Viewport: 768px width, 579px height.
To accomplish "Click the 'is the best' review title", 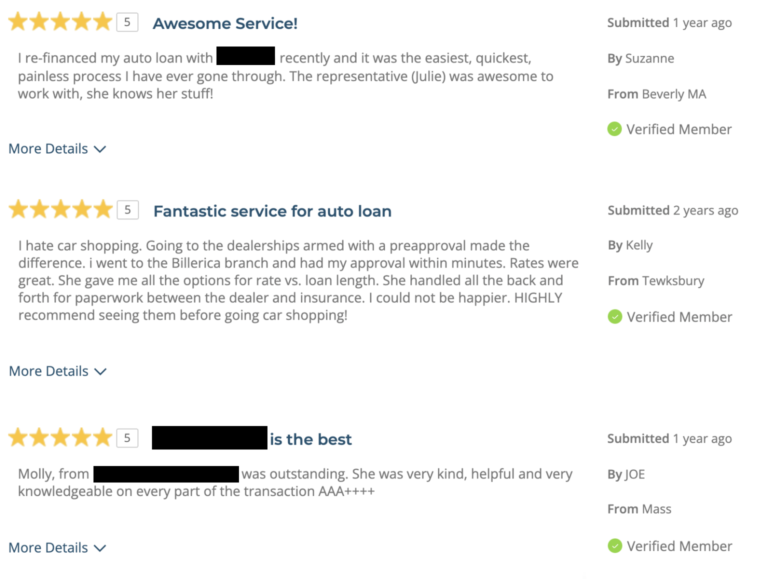I will (310, 439).
